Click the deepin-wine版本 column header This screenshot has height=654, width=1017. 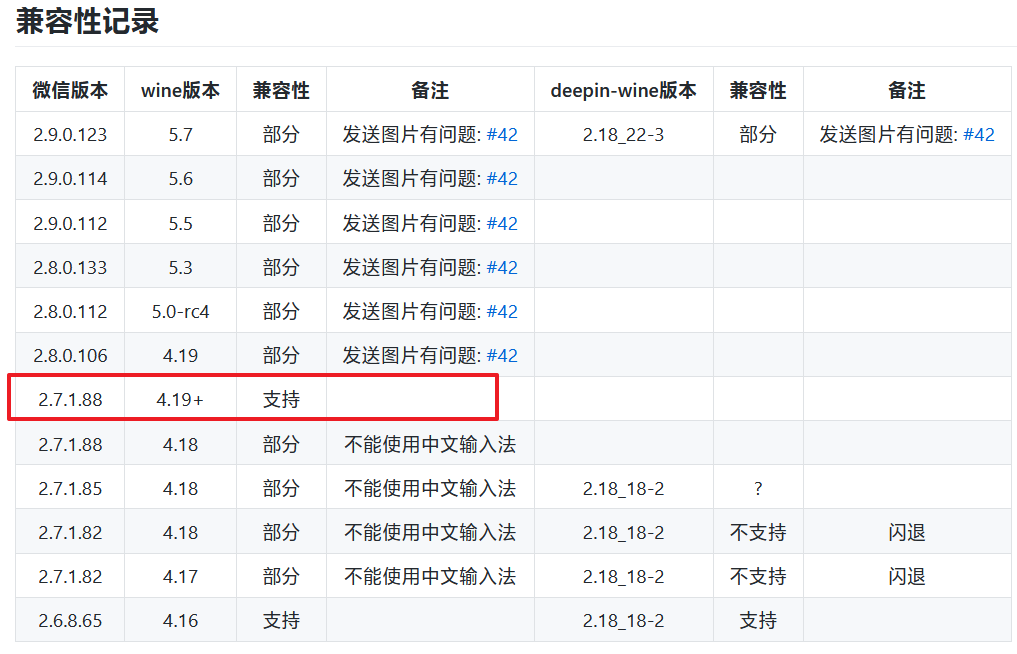[623, 90]
